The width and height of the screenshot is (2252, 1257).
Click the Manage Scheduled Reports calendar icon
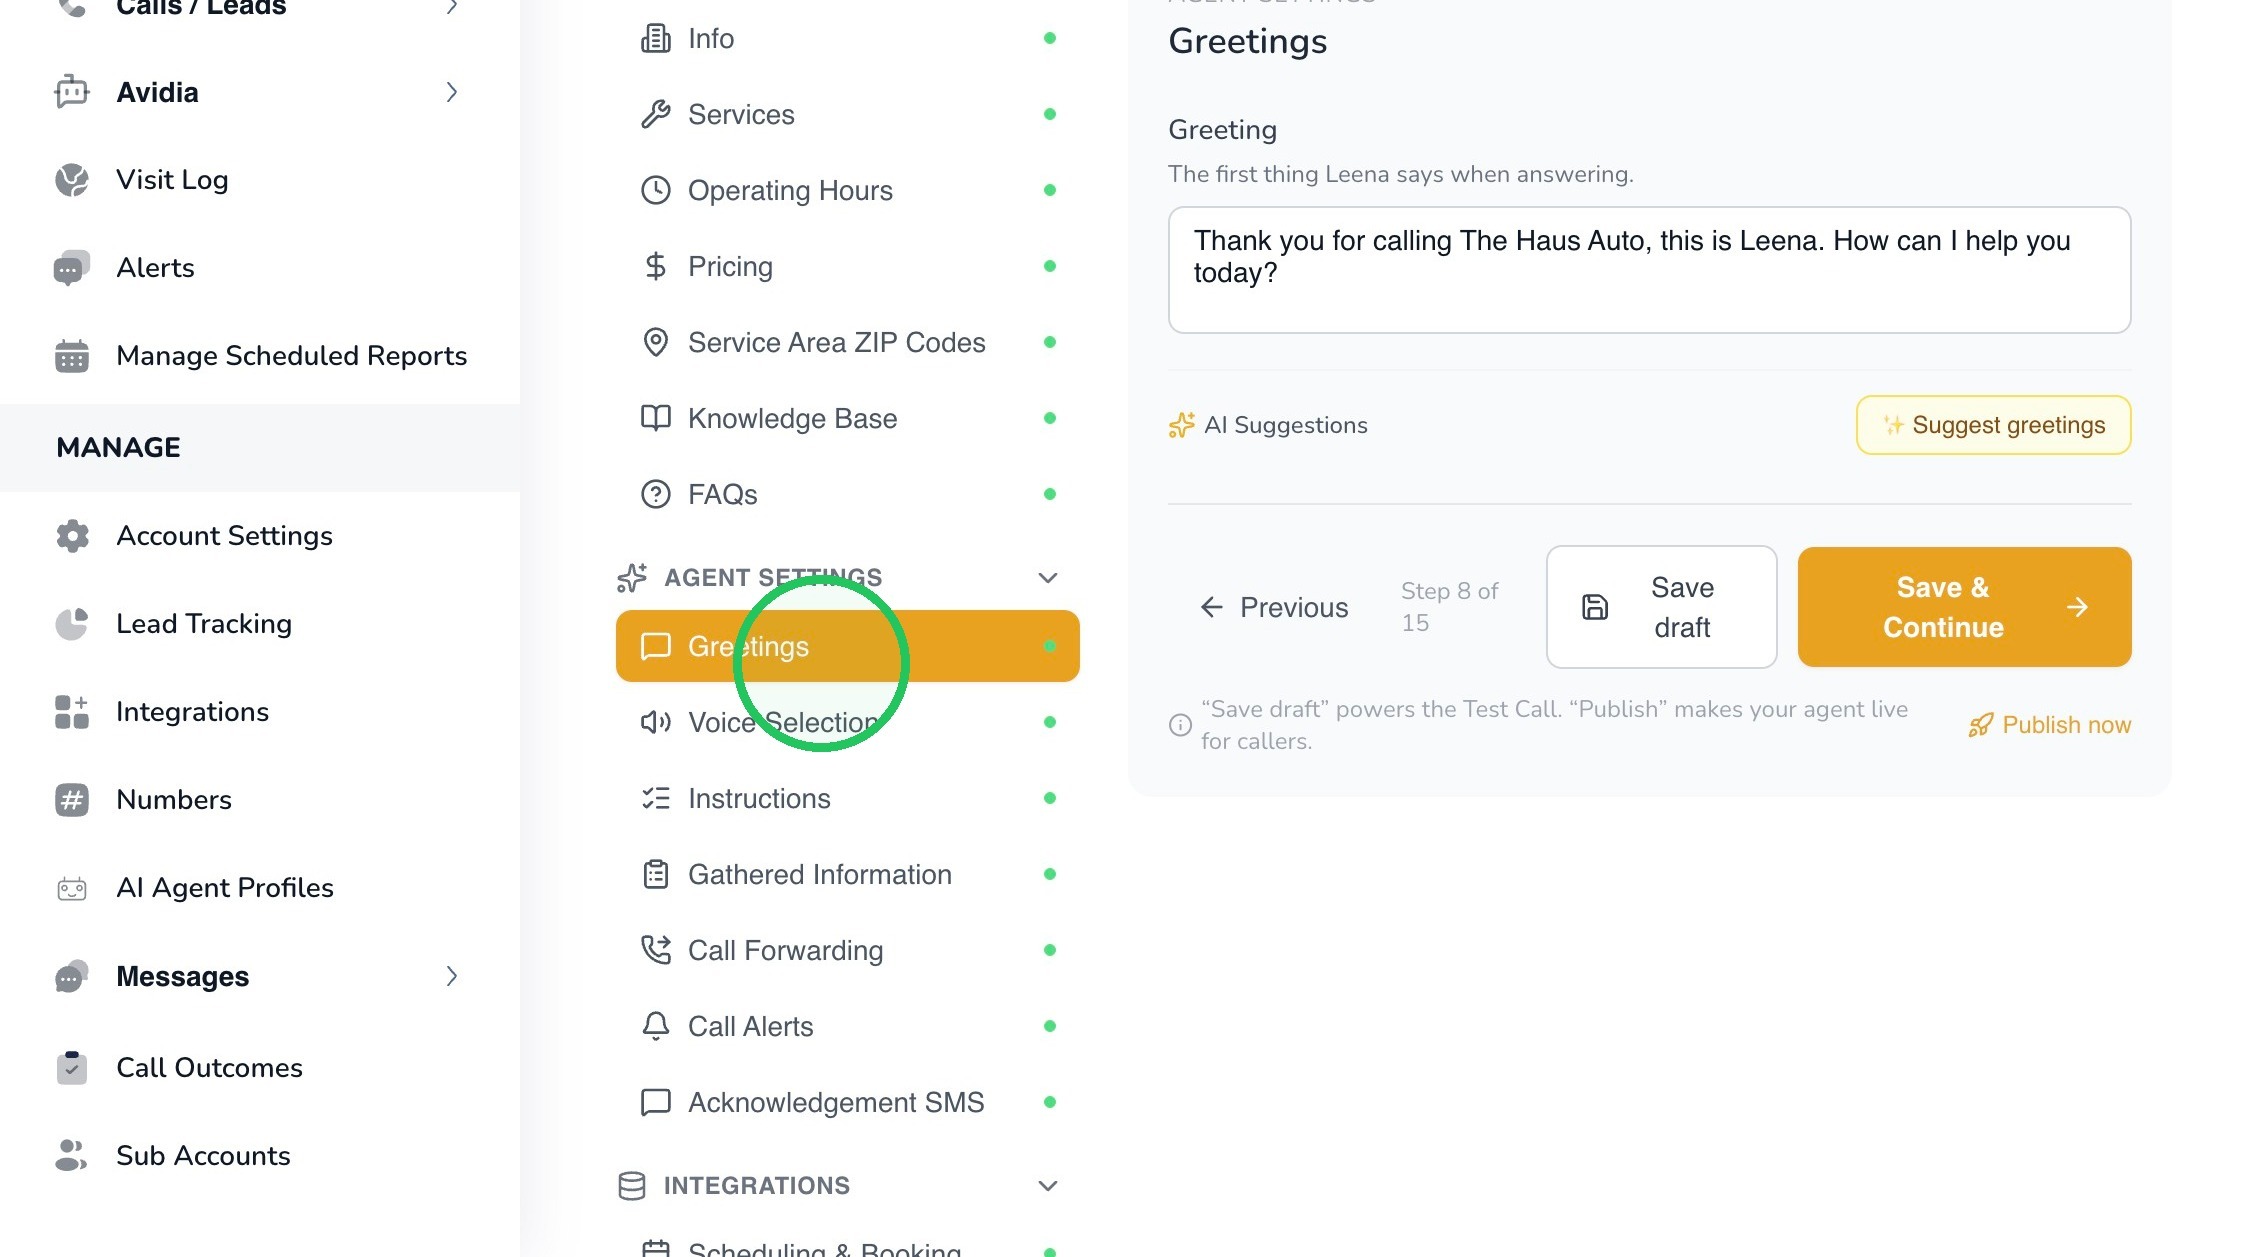[x=72, y=356]
